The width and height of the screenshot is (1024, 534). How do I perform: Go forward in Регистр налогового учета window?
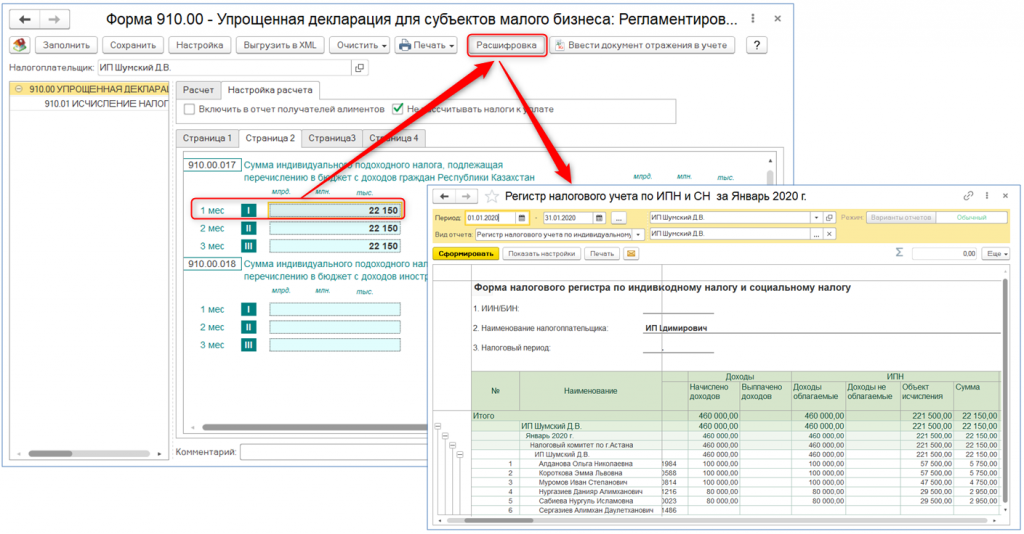pos(466,196)
